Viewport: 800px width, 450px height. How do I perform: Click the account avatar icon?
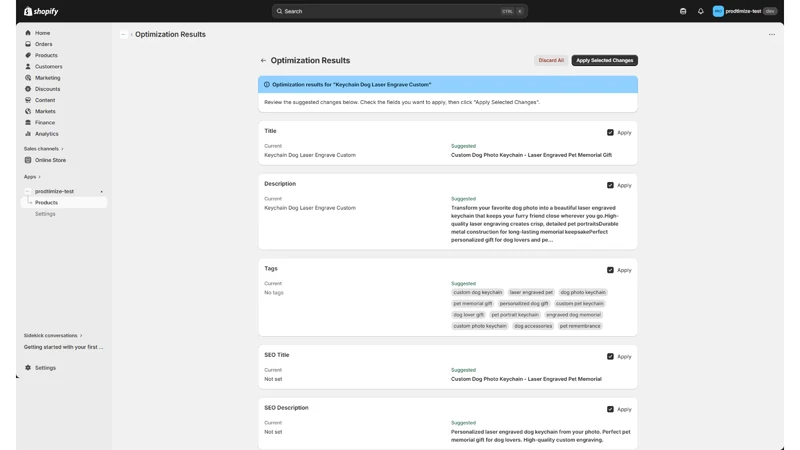(x=718, y=11)
